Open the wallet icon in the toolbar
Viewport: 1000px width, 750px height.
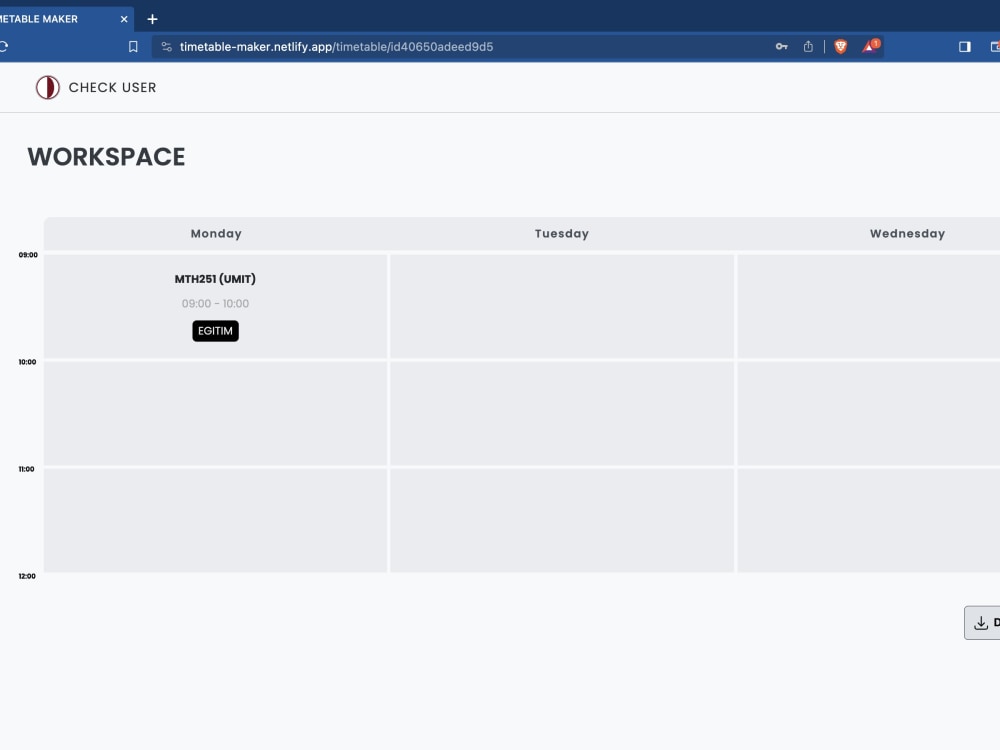point(995,47)
